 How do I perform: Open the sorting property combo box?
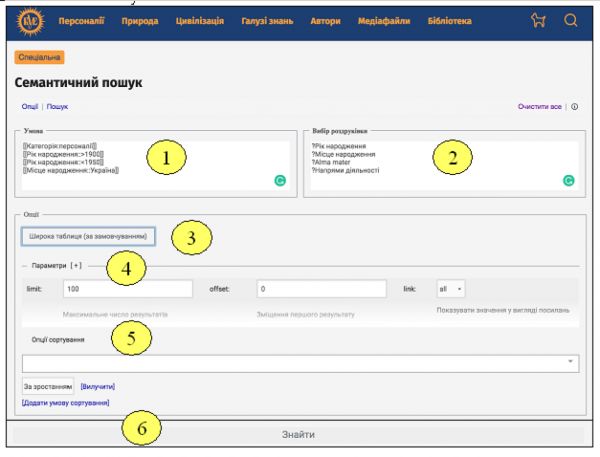tap(300, 364)
